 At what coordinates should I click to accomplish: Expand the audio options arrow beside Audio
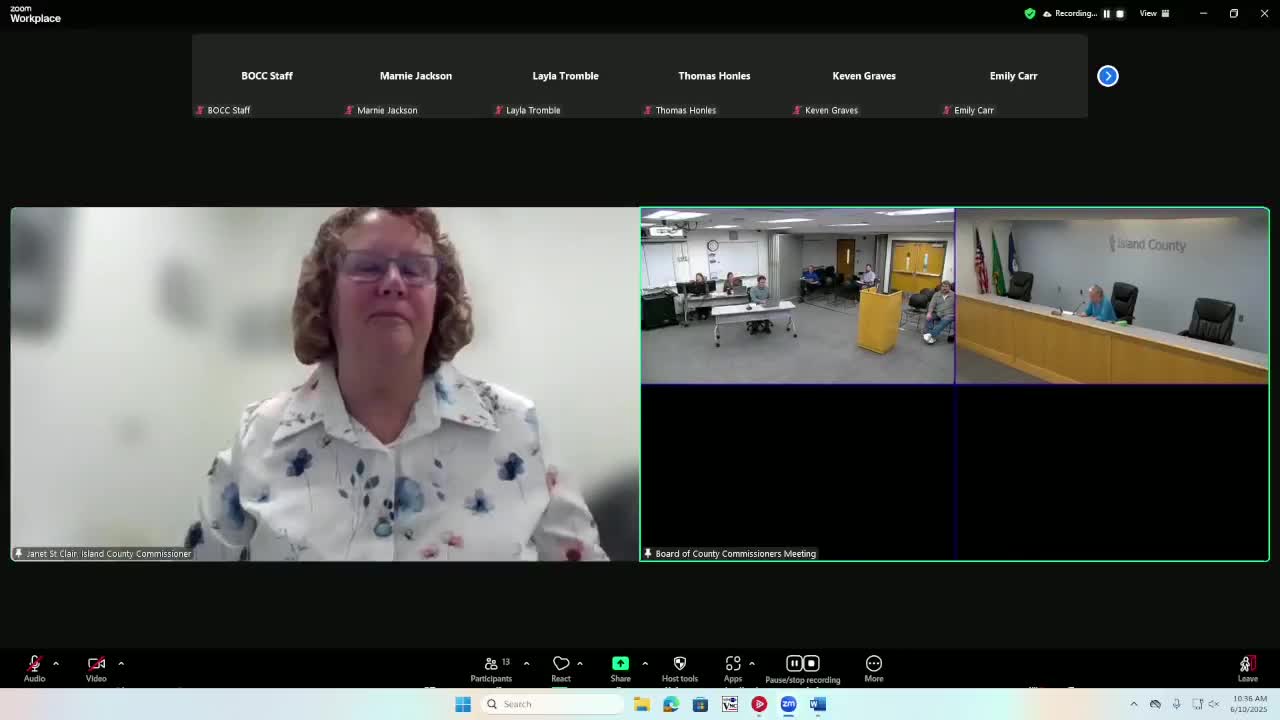click(x=56, y=663)
